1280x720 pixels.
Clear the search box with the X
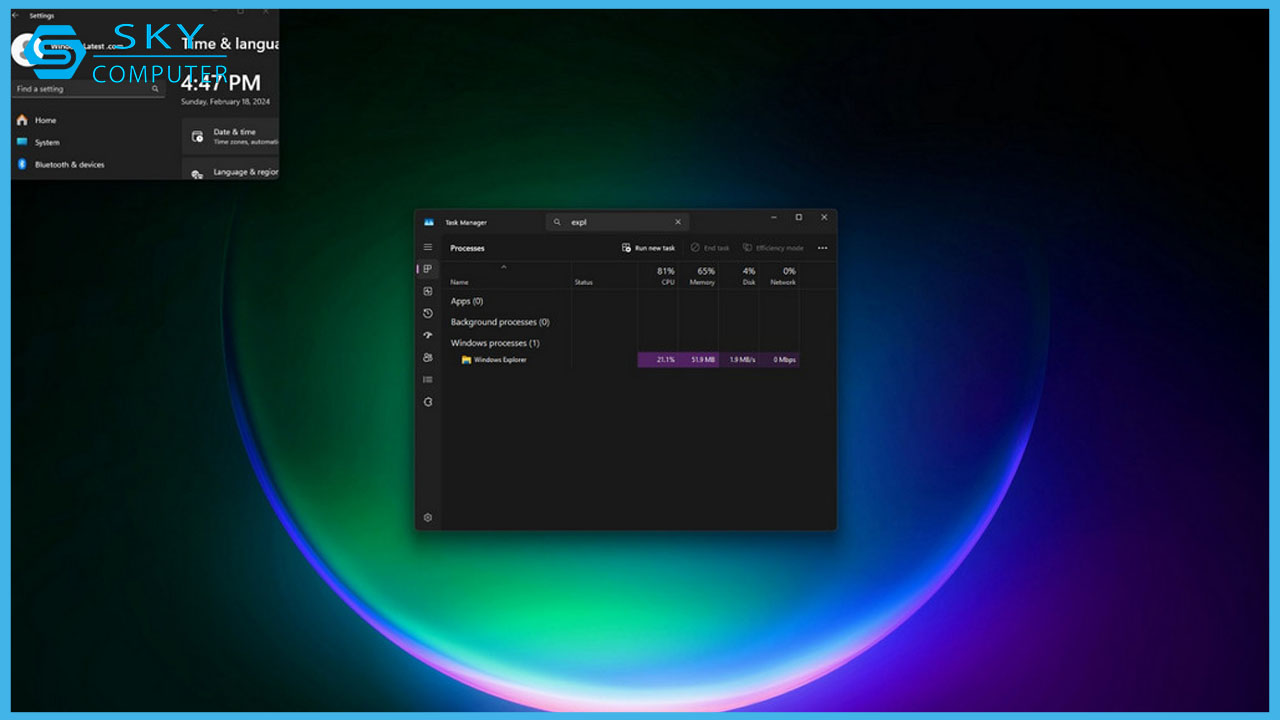[x=677, y=221]
